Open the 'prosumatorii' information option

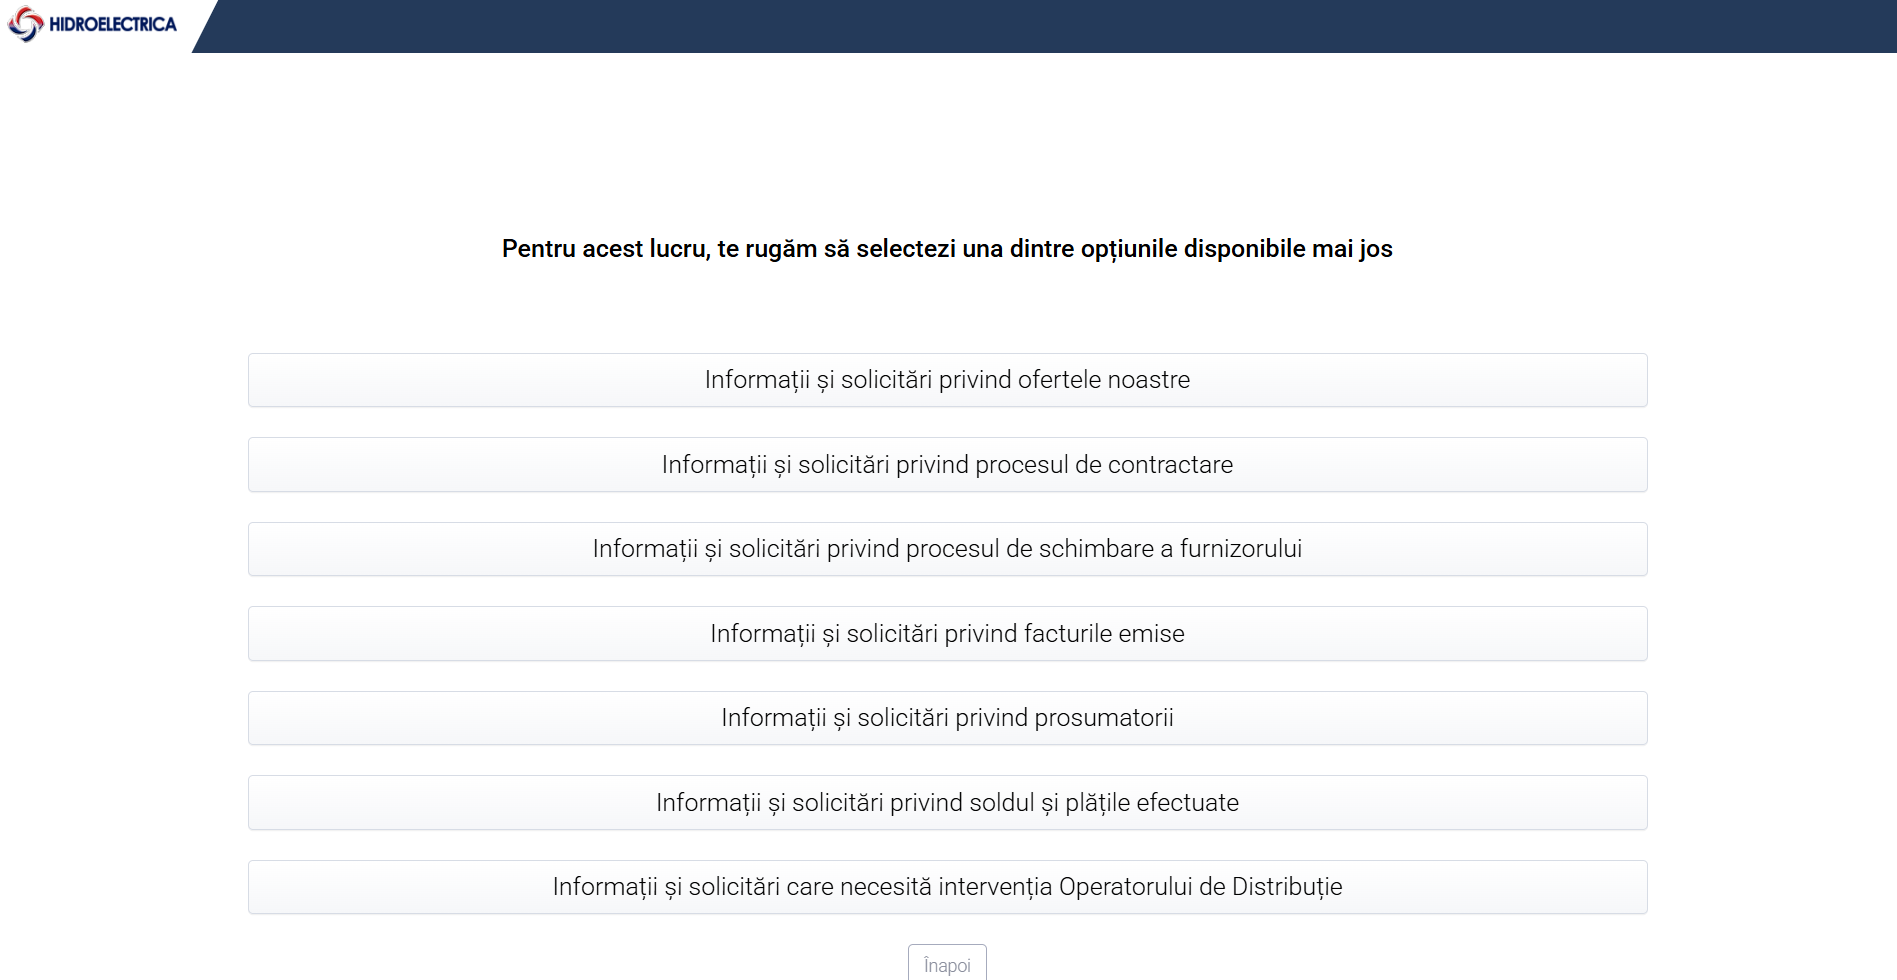pos(947,718)
